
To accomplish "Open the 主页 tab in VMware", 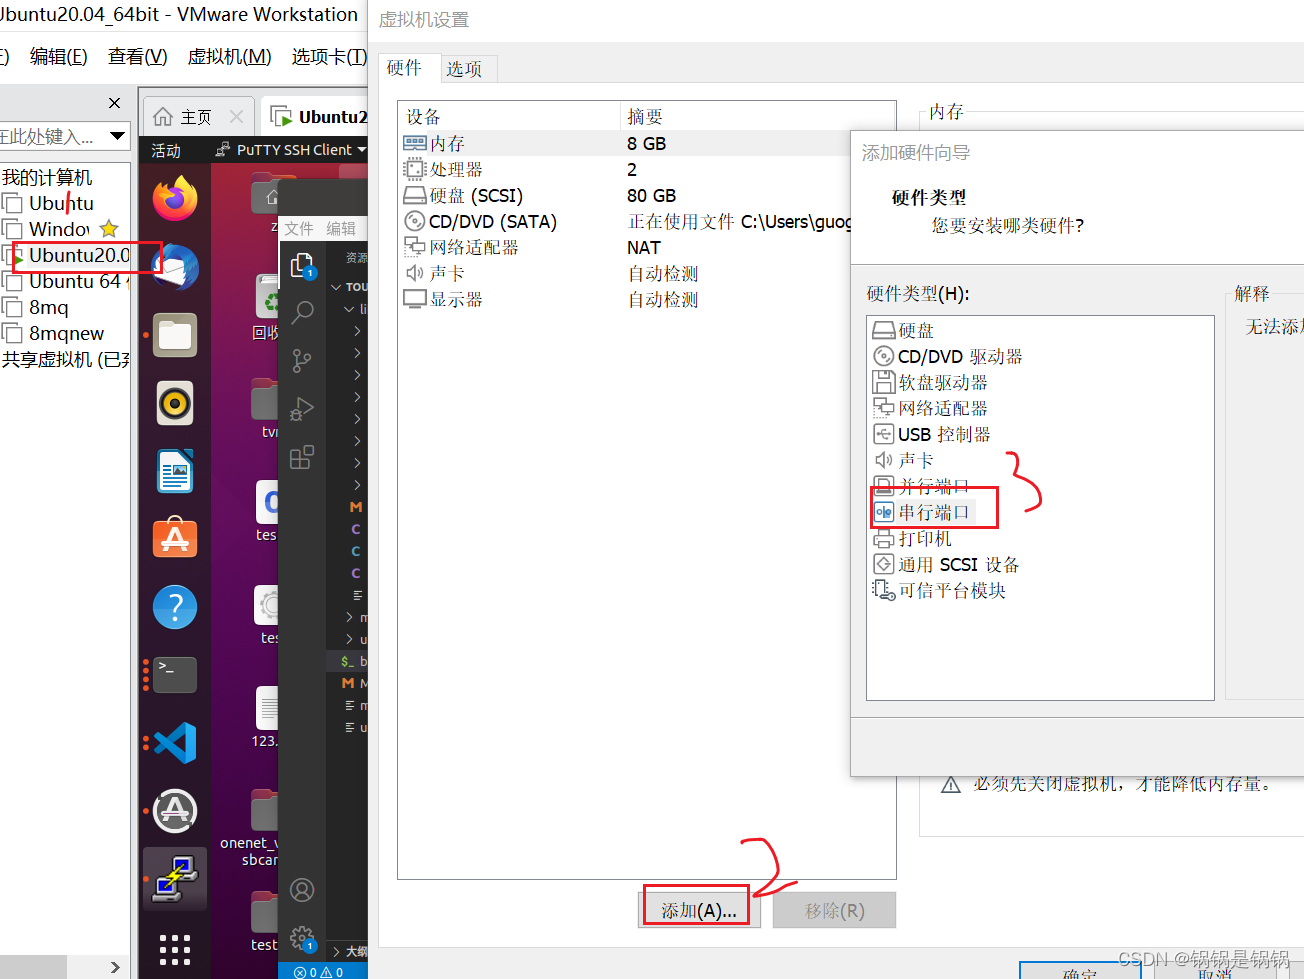I will 195,117.
